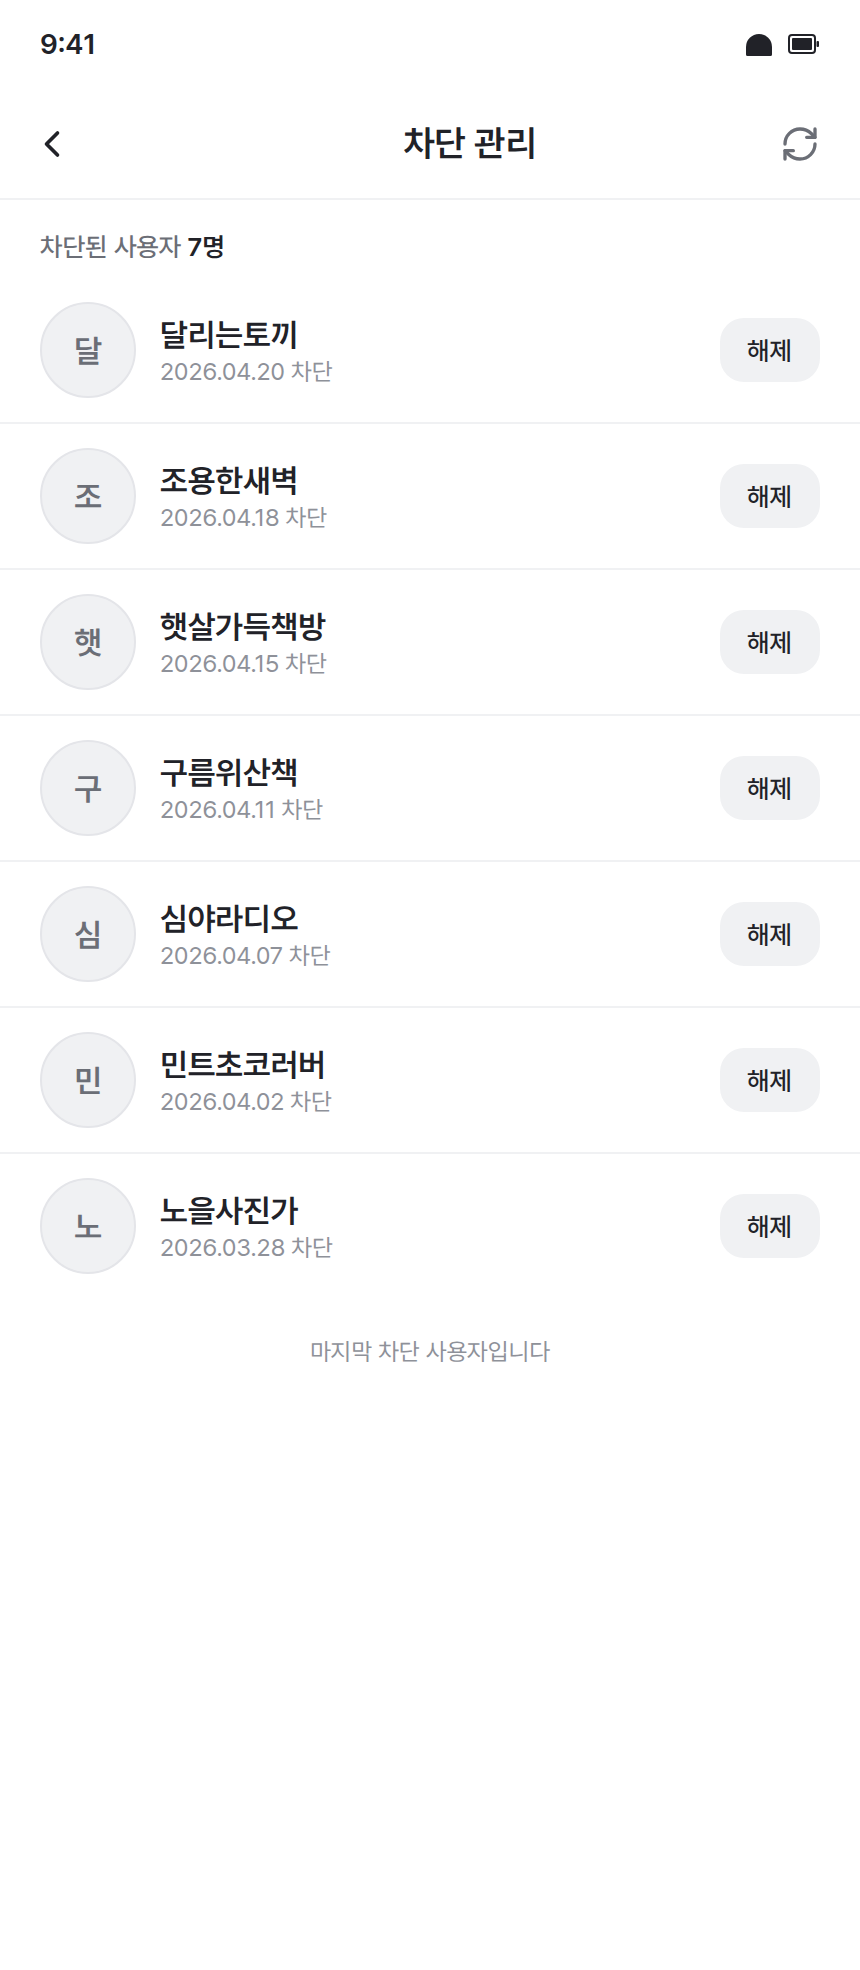Release the block on 심야라디오

tap(769, 934)
